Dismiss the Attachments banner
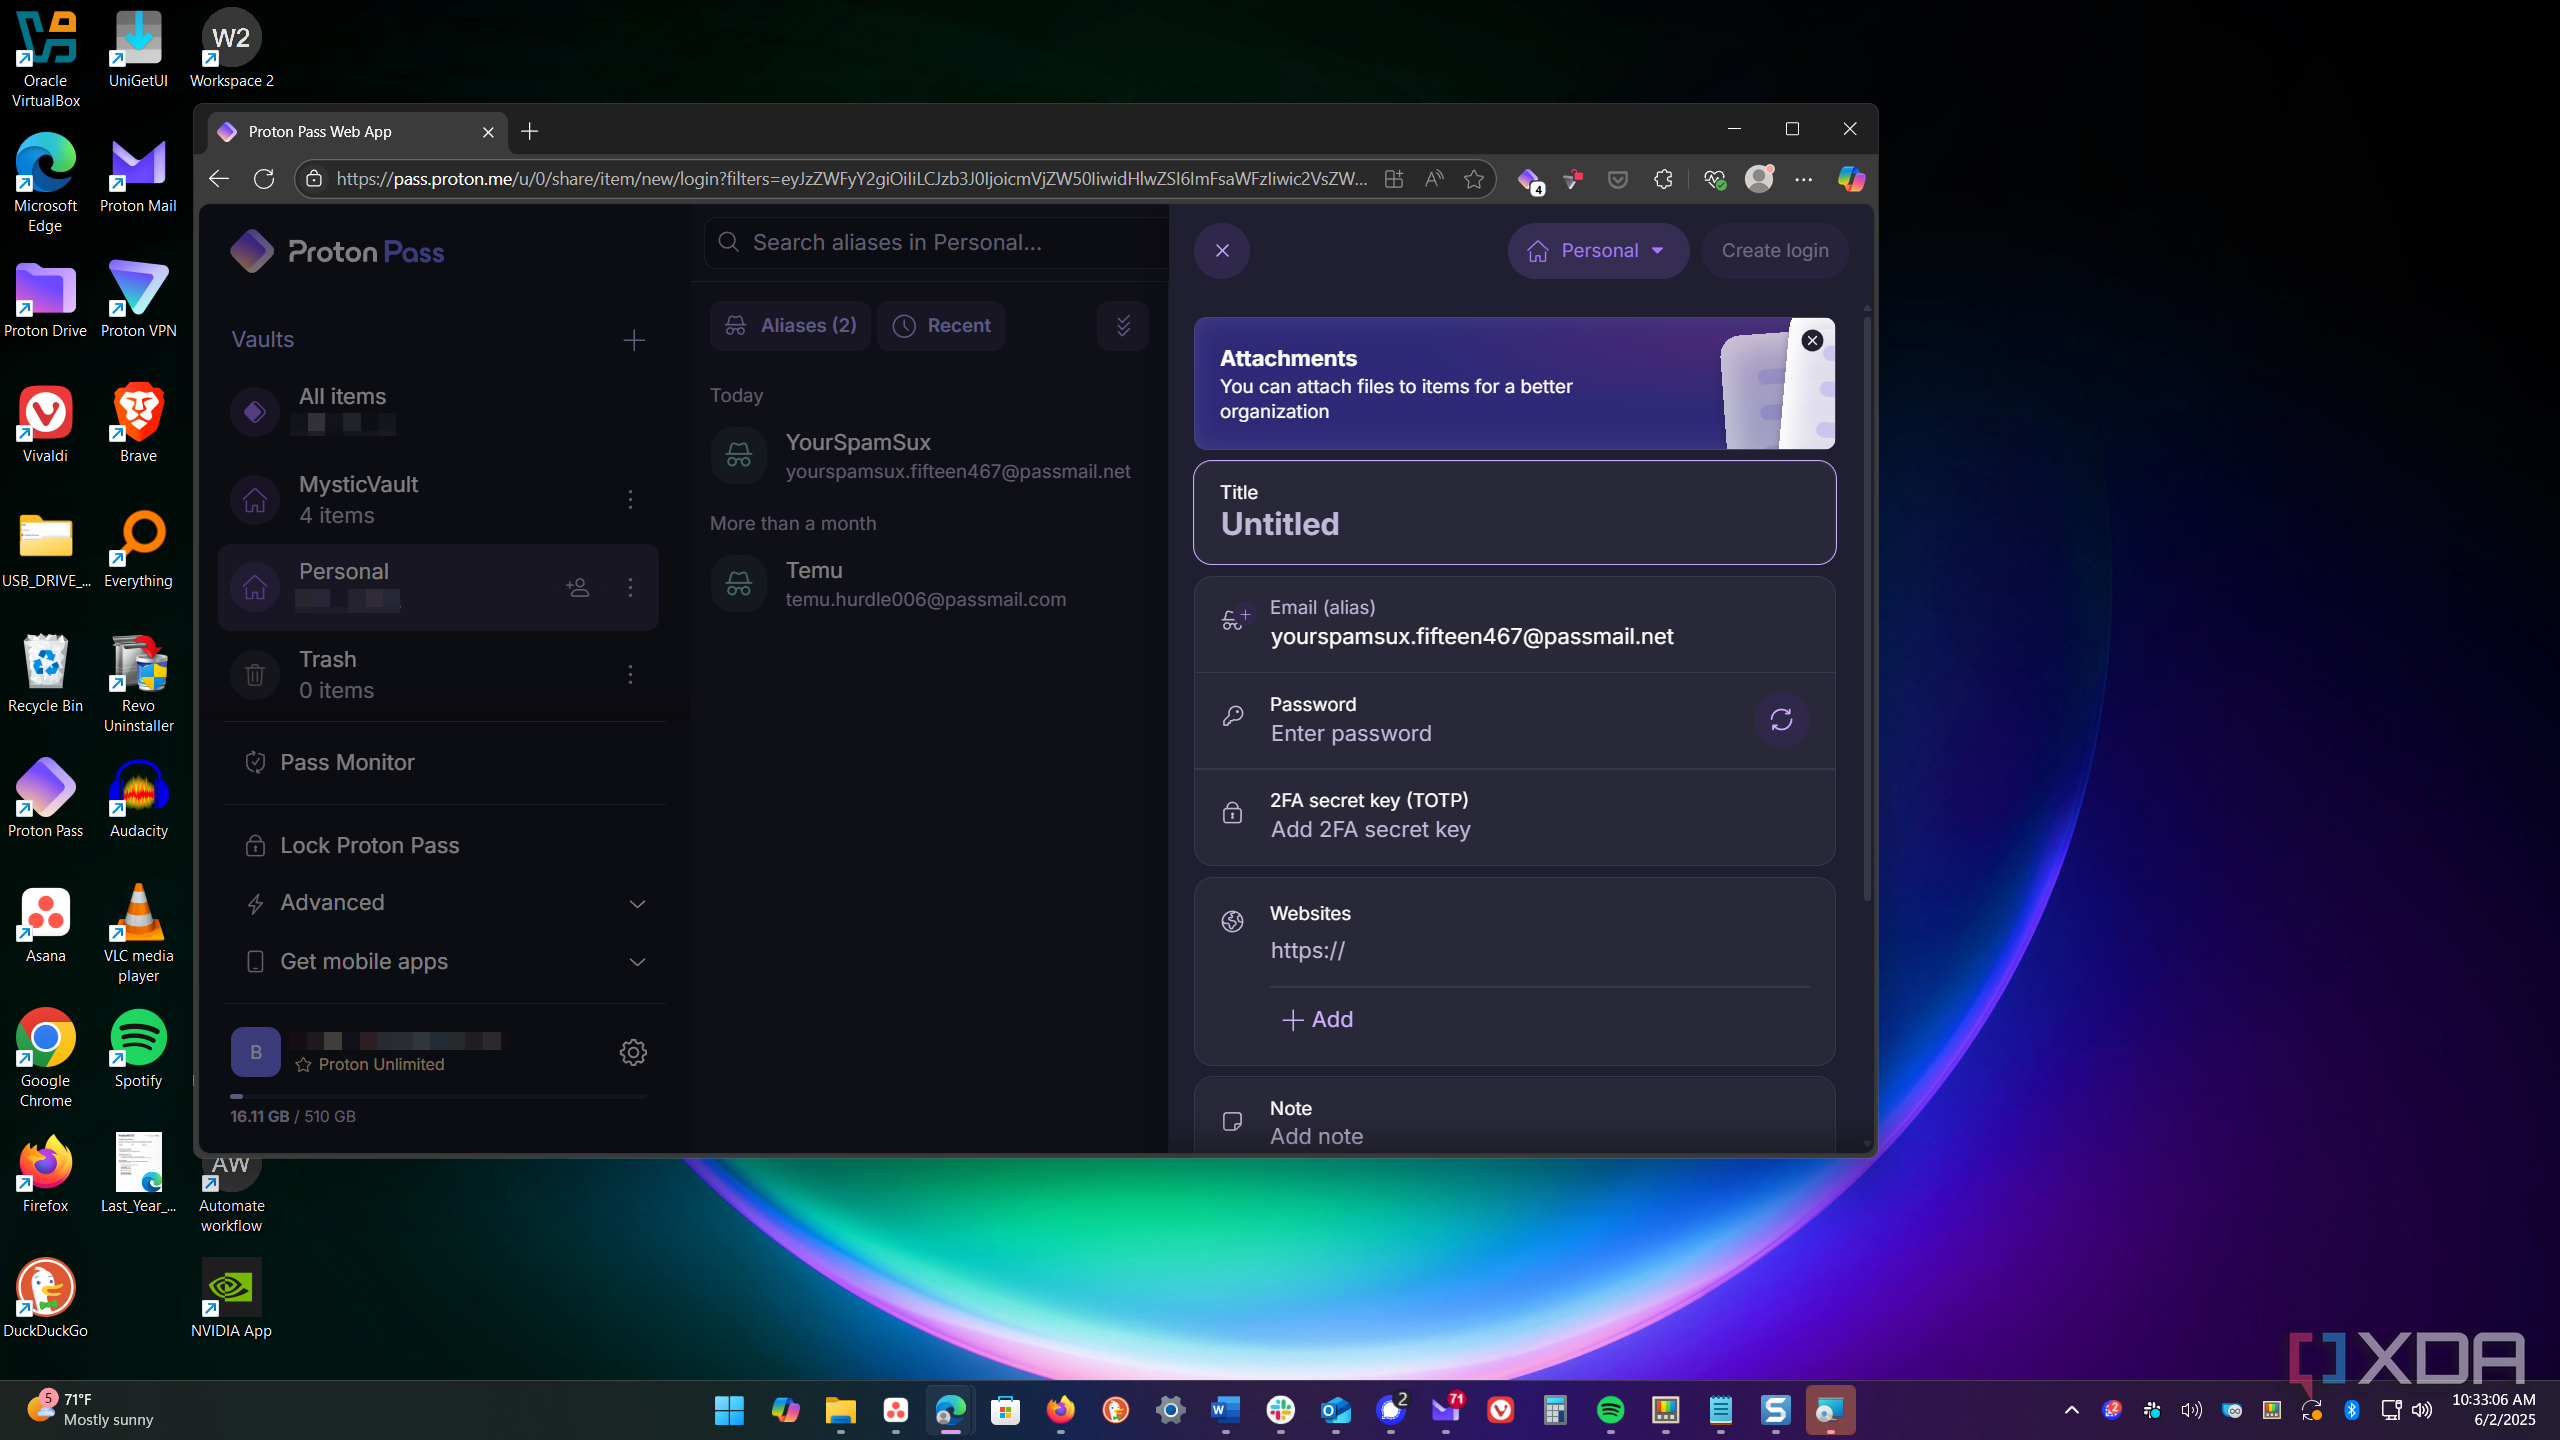2560x1440 pixels. pos(1812,341)
